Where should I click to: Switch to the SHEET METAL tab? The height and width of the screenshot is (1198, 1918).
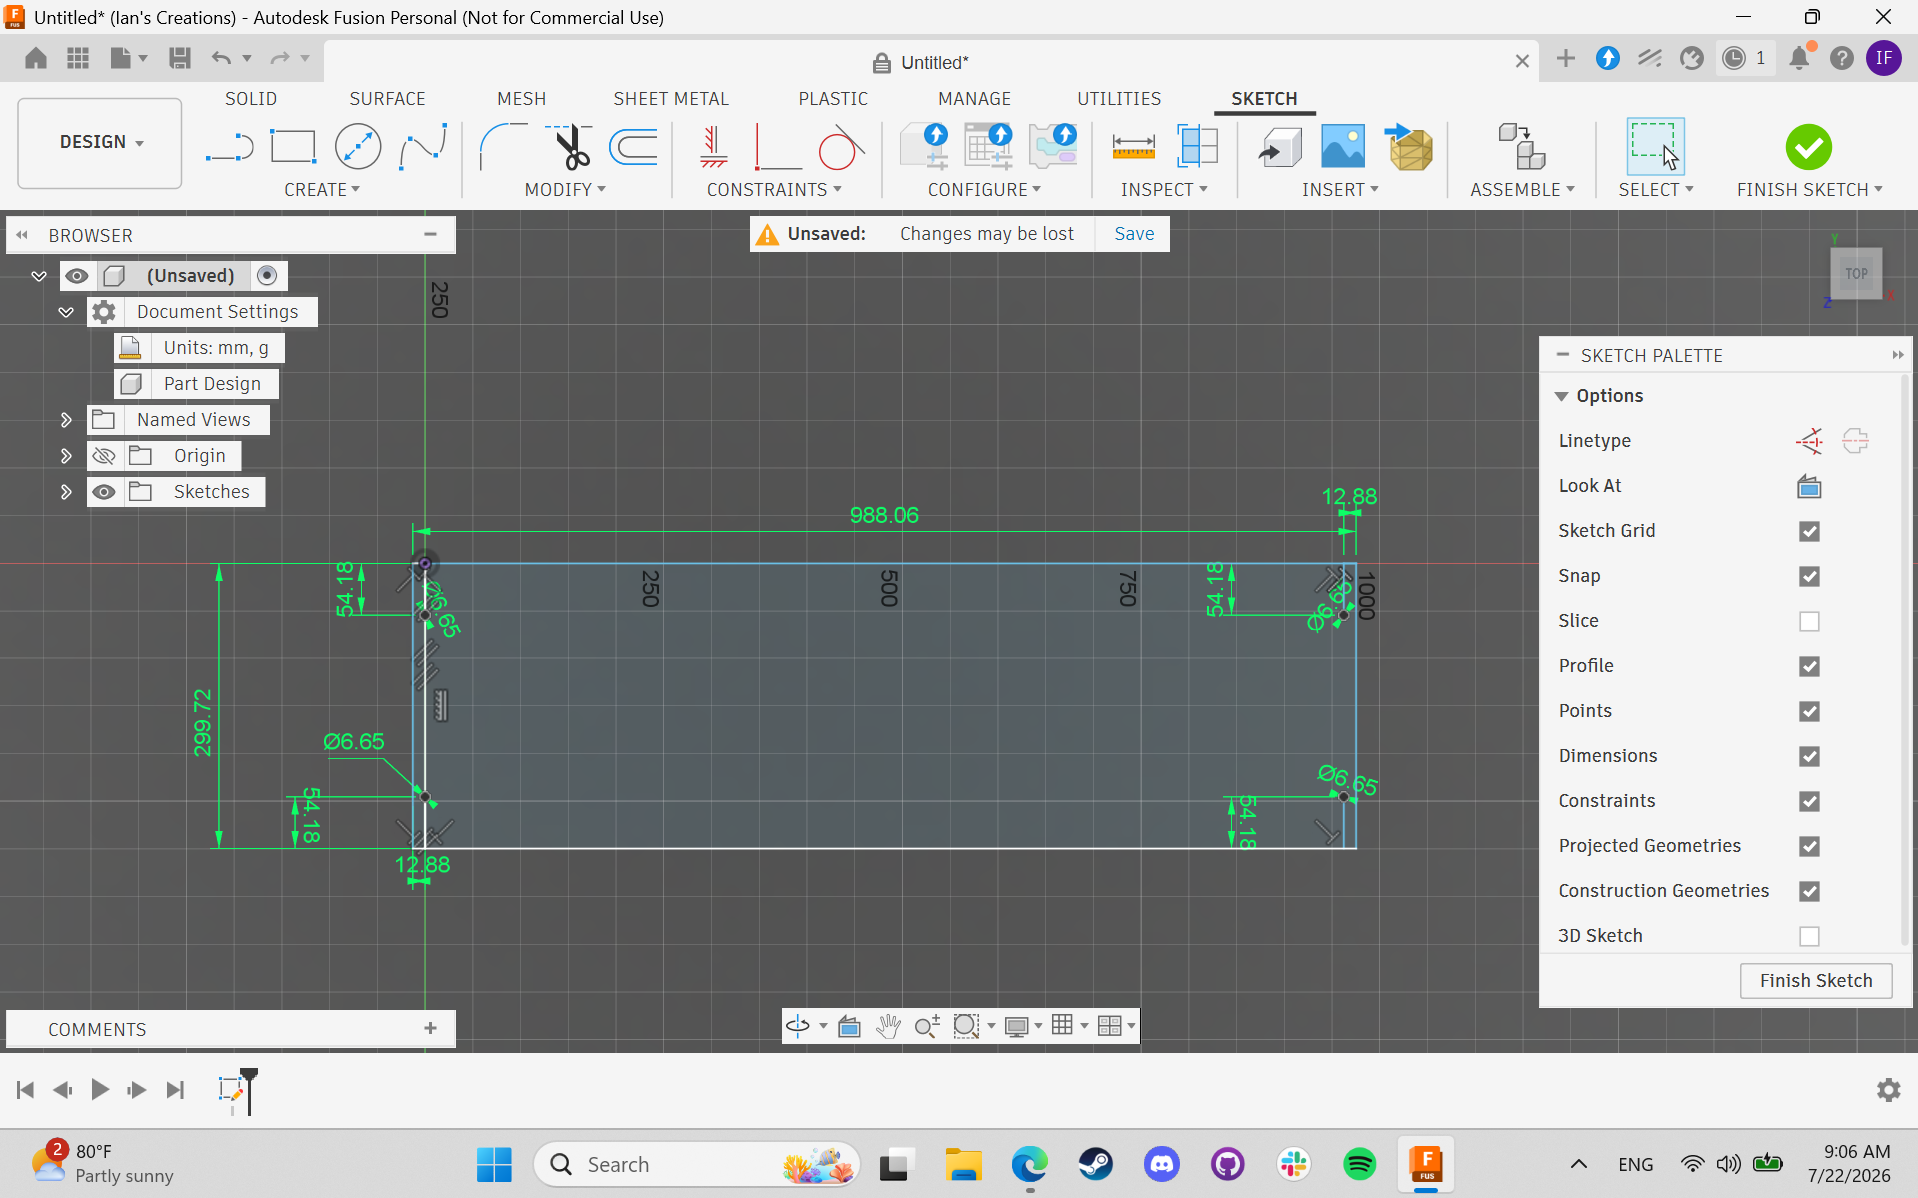tap(671, 98)
